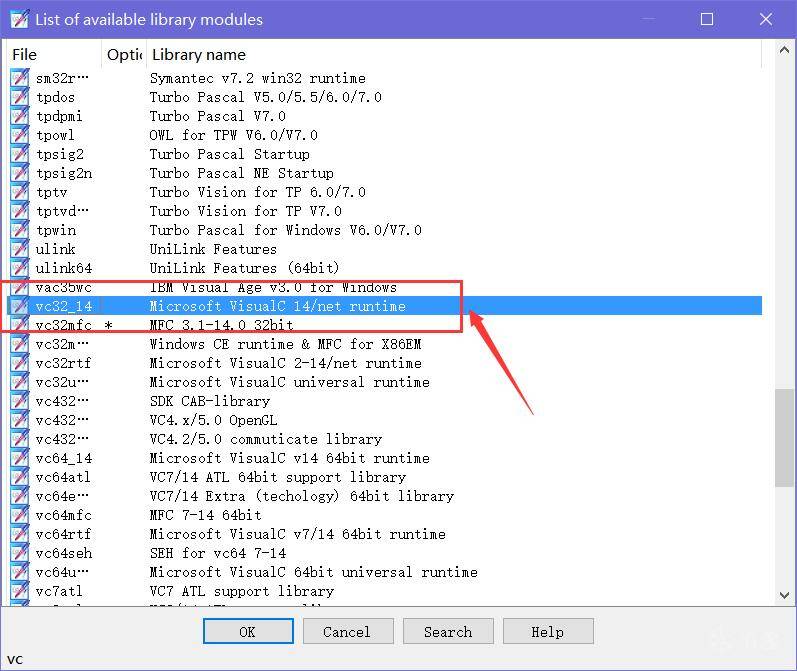Click the icon beside ulink
This screenshot has width=797, height=671.
point(19,249)
